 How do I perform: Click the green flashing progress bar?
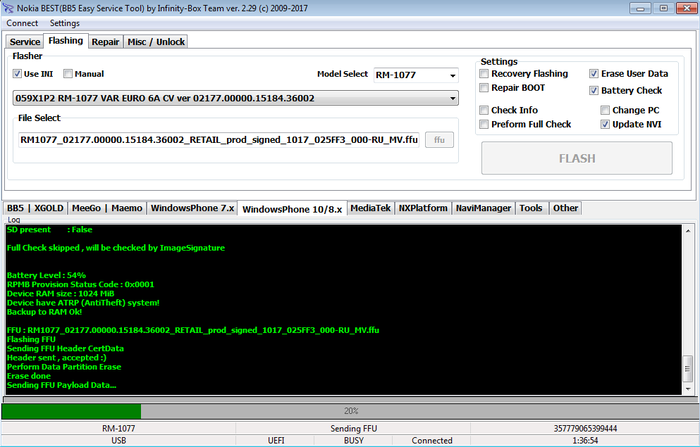click(72, 411)
